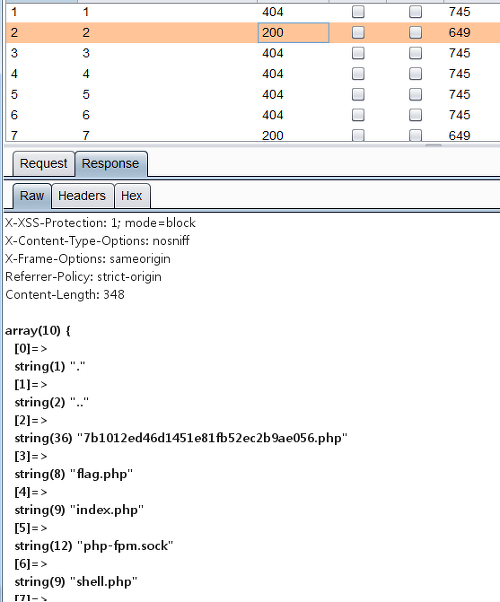Tick the second checkbox in row 5
Image resolution: width=500 pixels, height=602 pixels.
pos(416,94)
